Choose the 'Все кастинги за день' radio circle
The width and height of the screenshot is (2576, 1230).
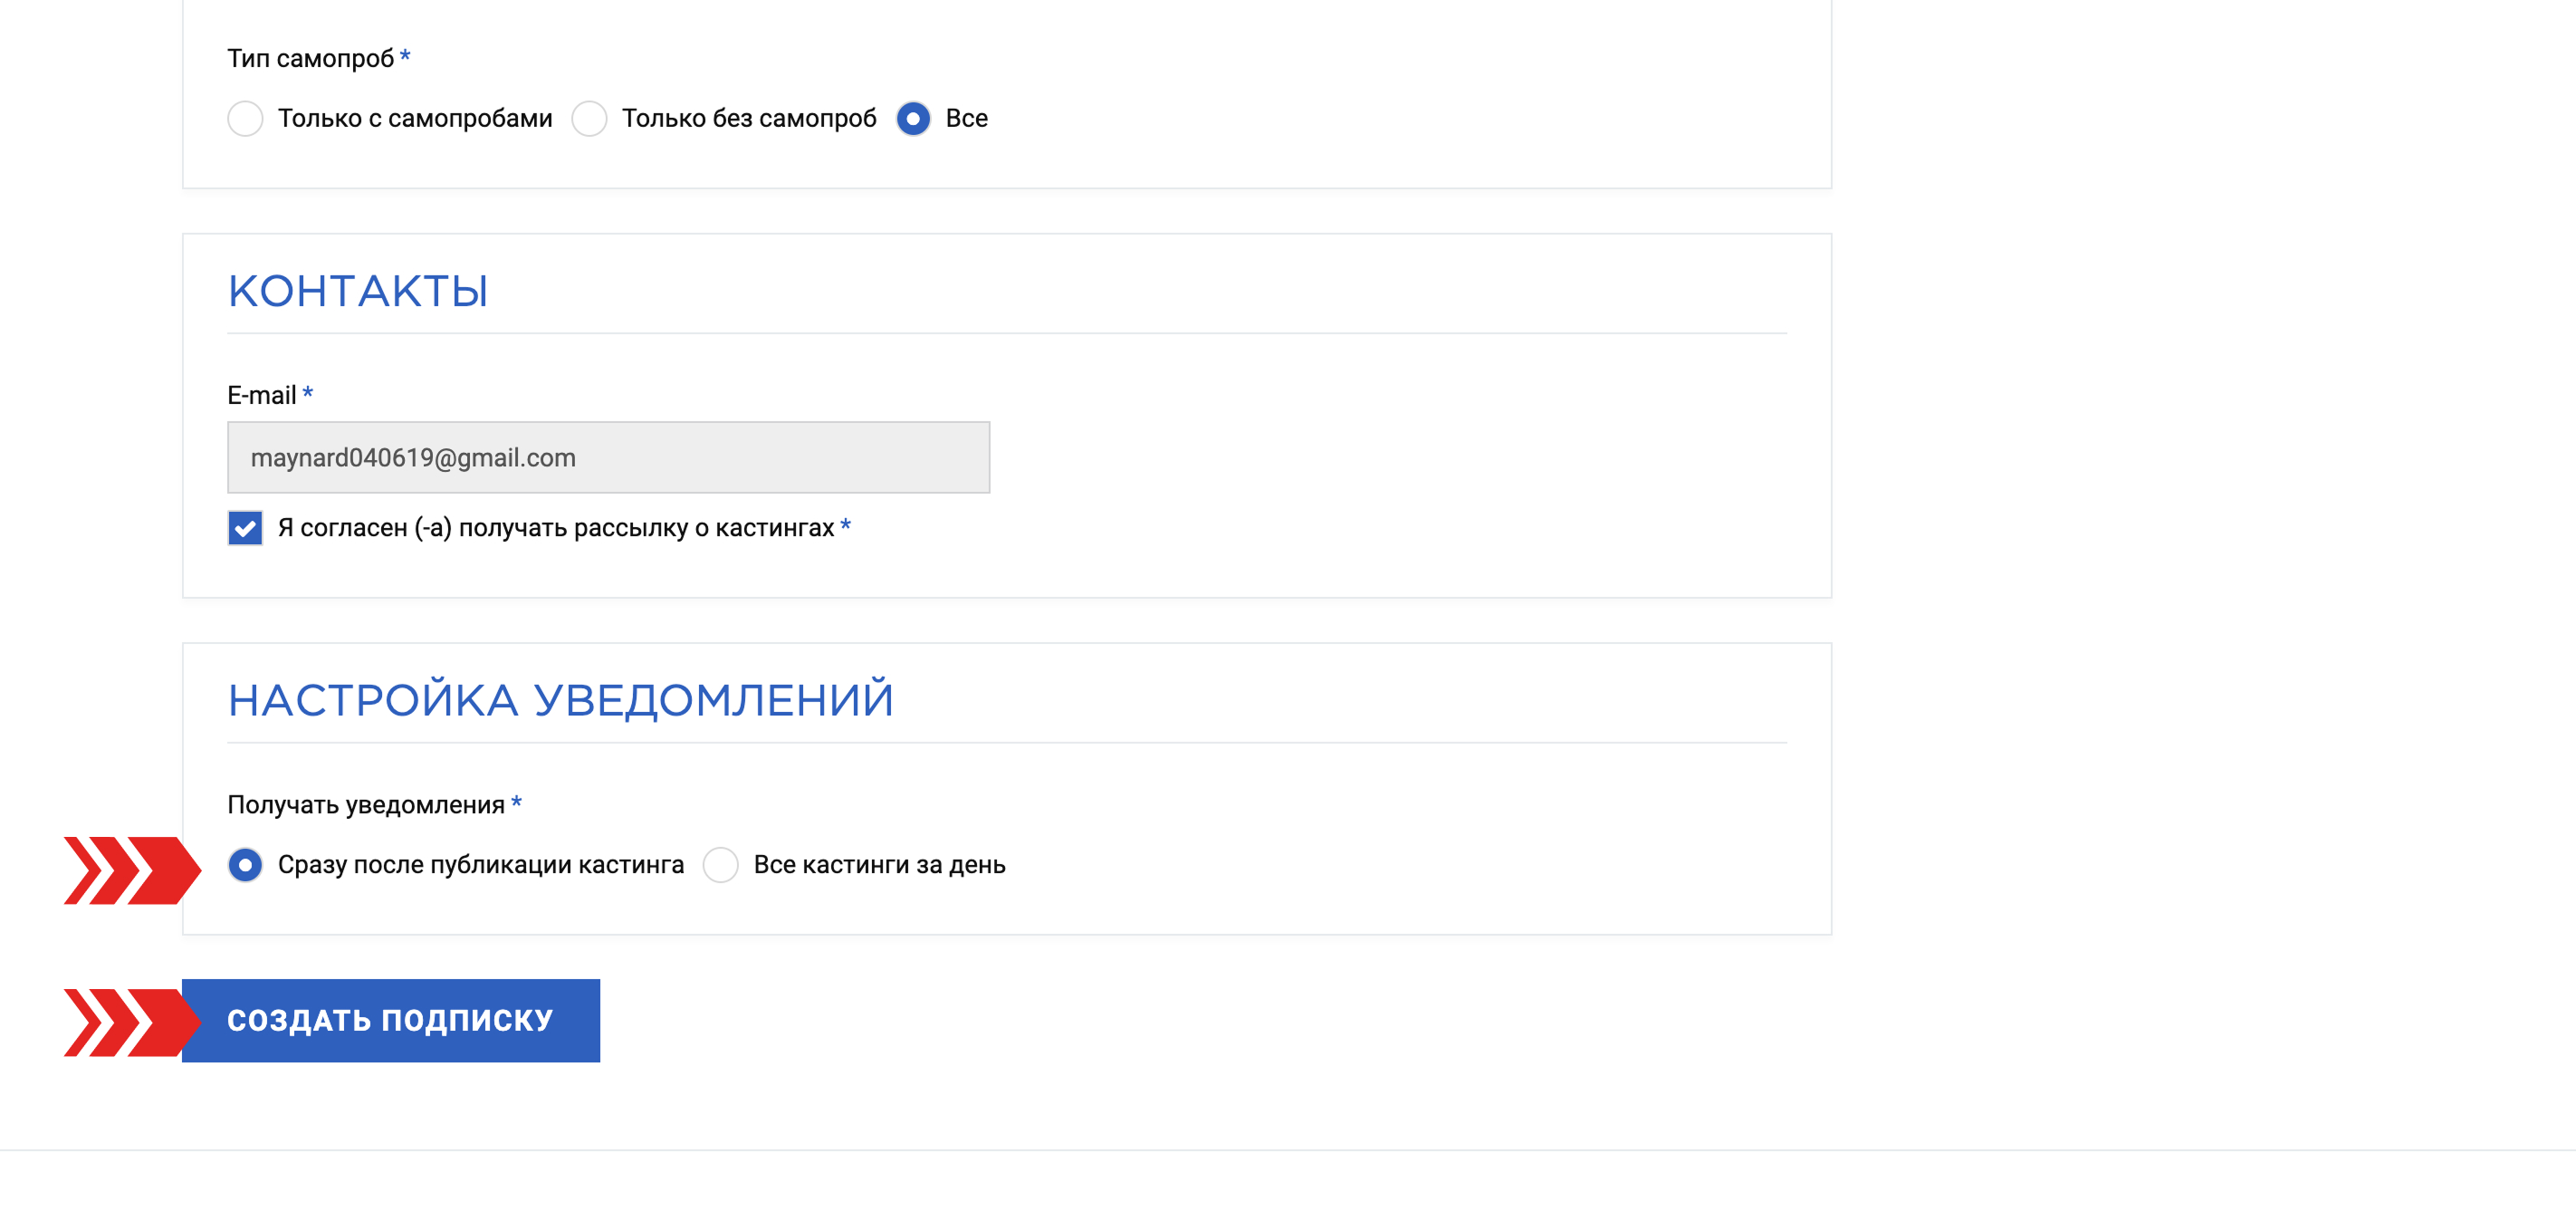[720, 865]
